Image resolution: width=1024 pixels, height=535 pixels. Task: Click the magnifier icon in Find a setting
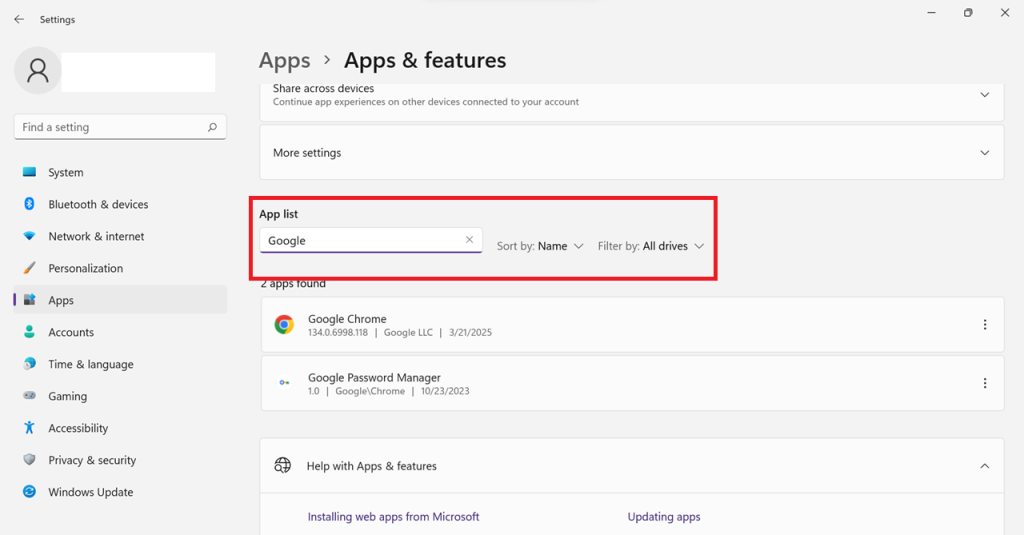(212, 127)
